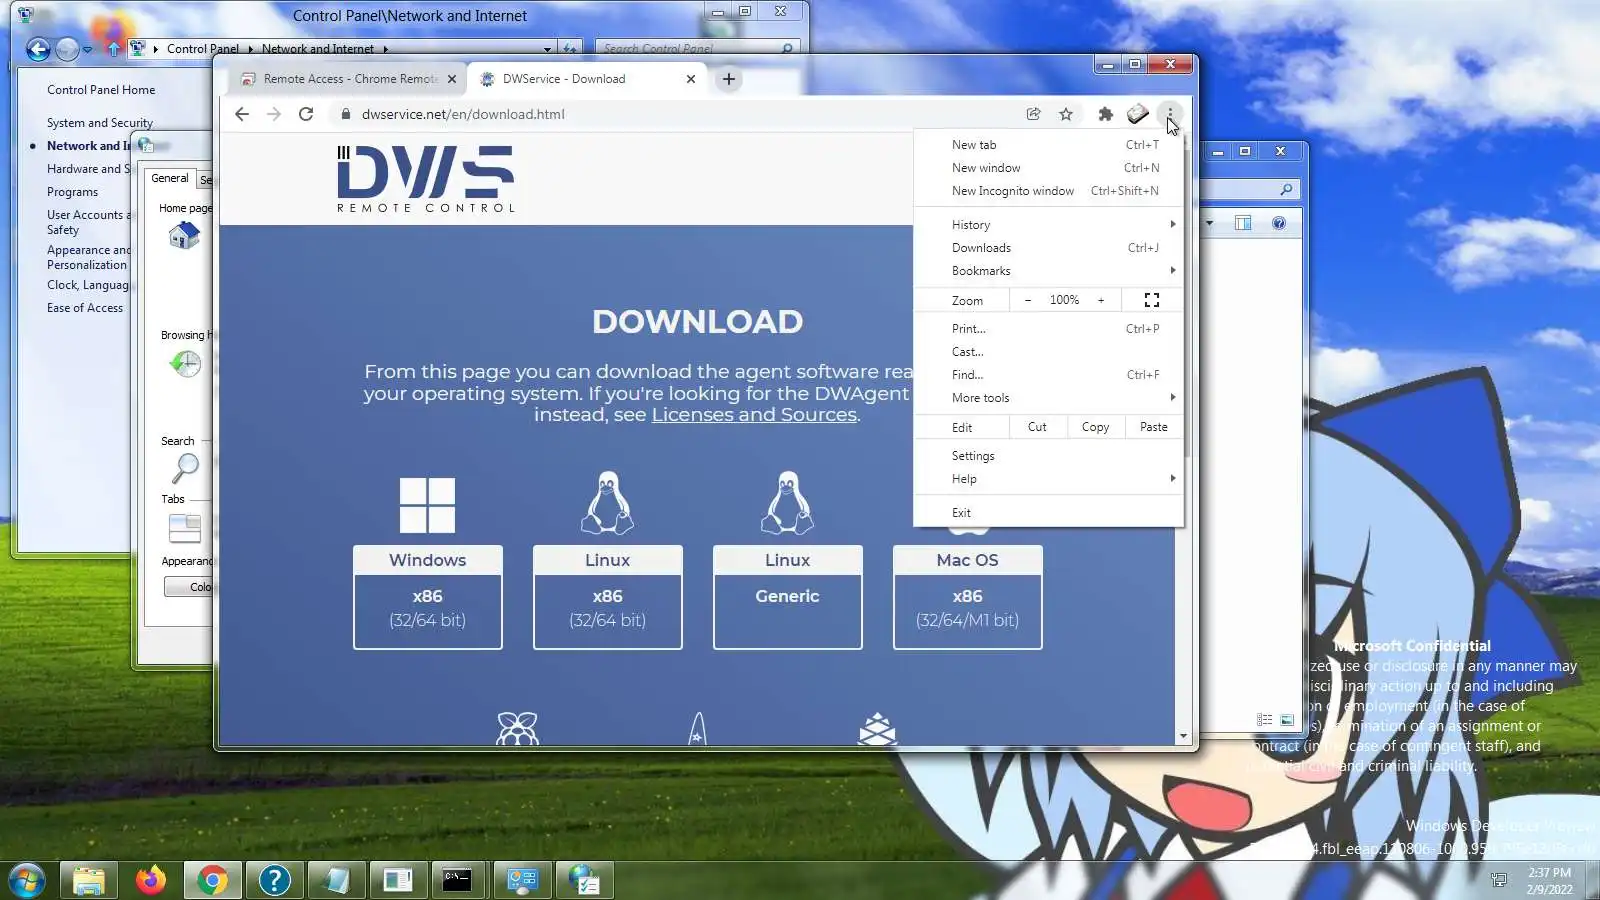1600x900 pixels.
Task: Choose Find from Chrome menu
Action: coord(1048,375)
